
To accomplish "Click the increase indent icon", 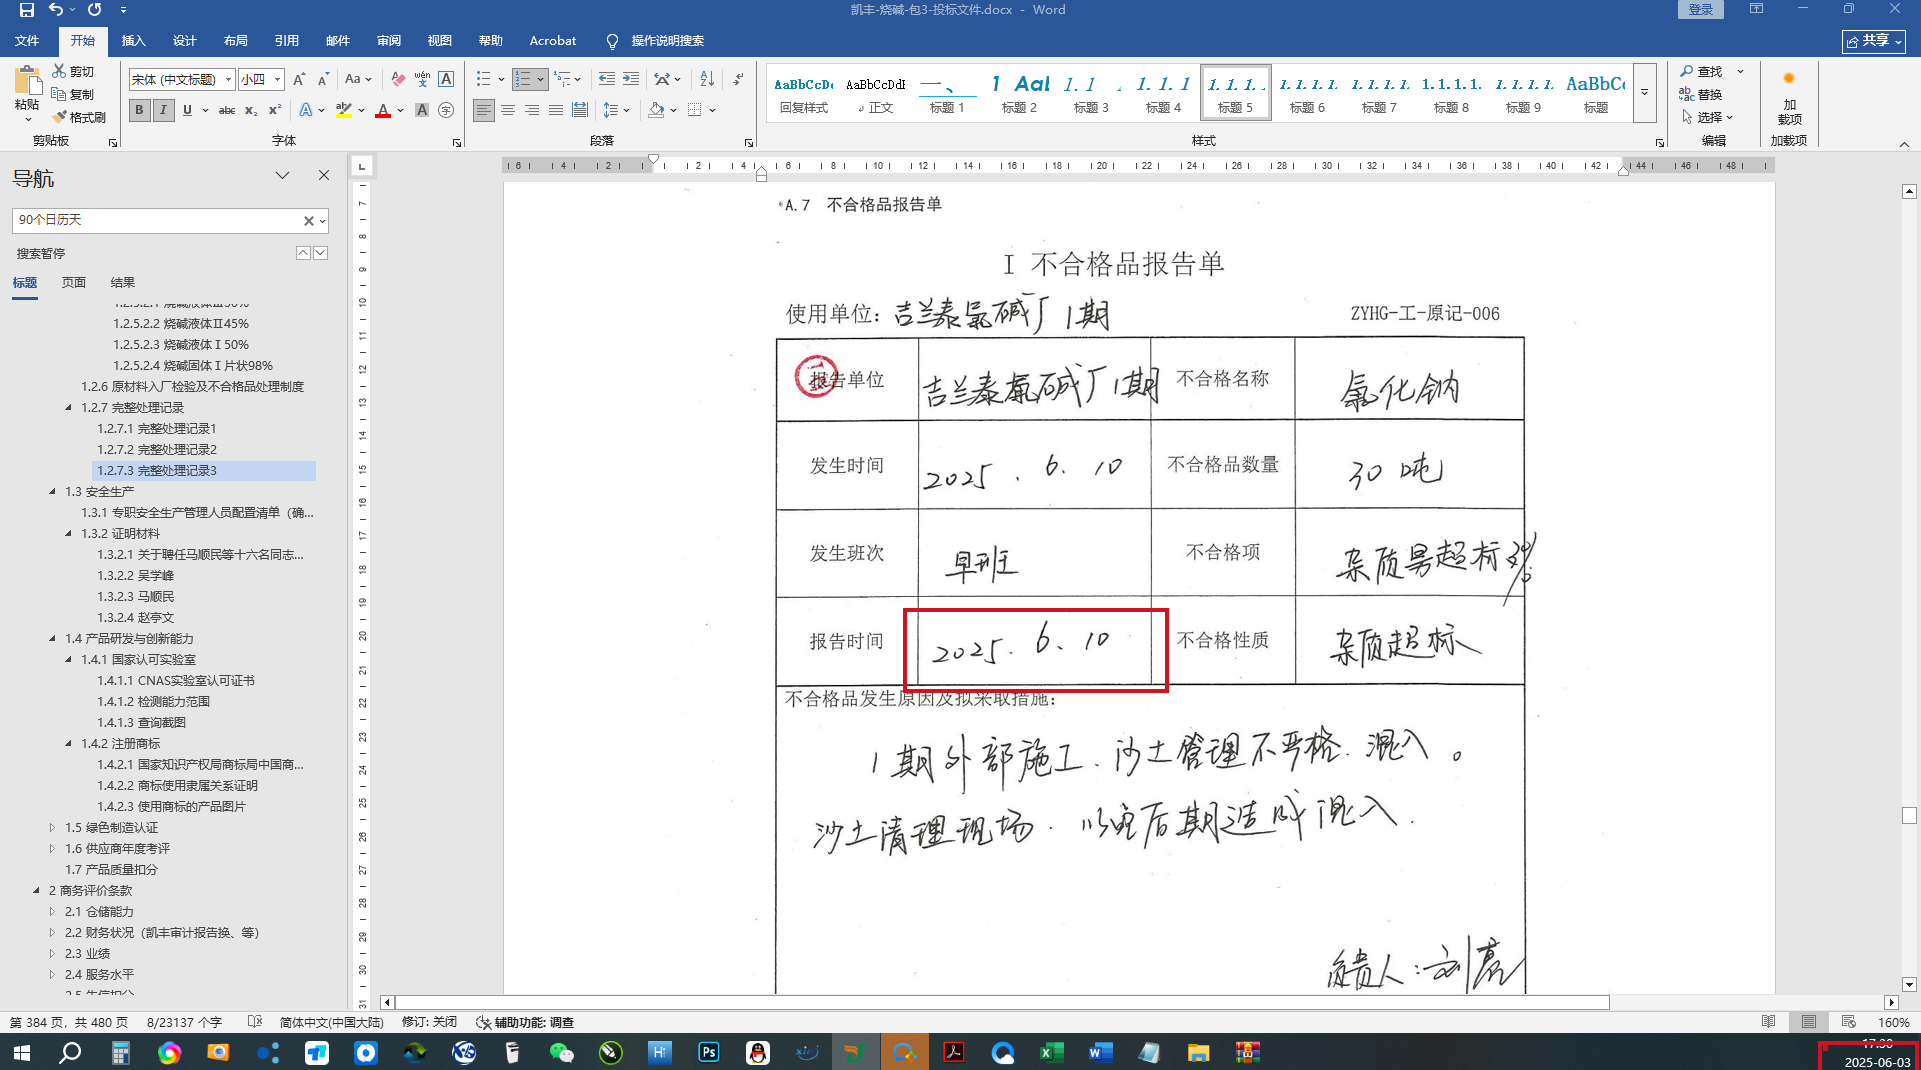I will [x=630, y=79].
